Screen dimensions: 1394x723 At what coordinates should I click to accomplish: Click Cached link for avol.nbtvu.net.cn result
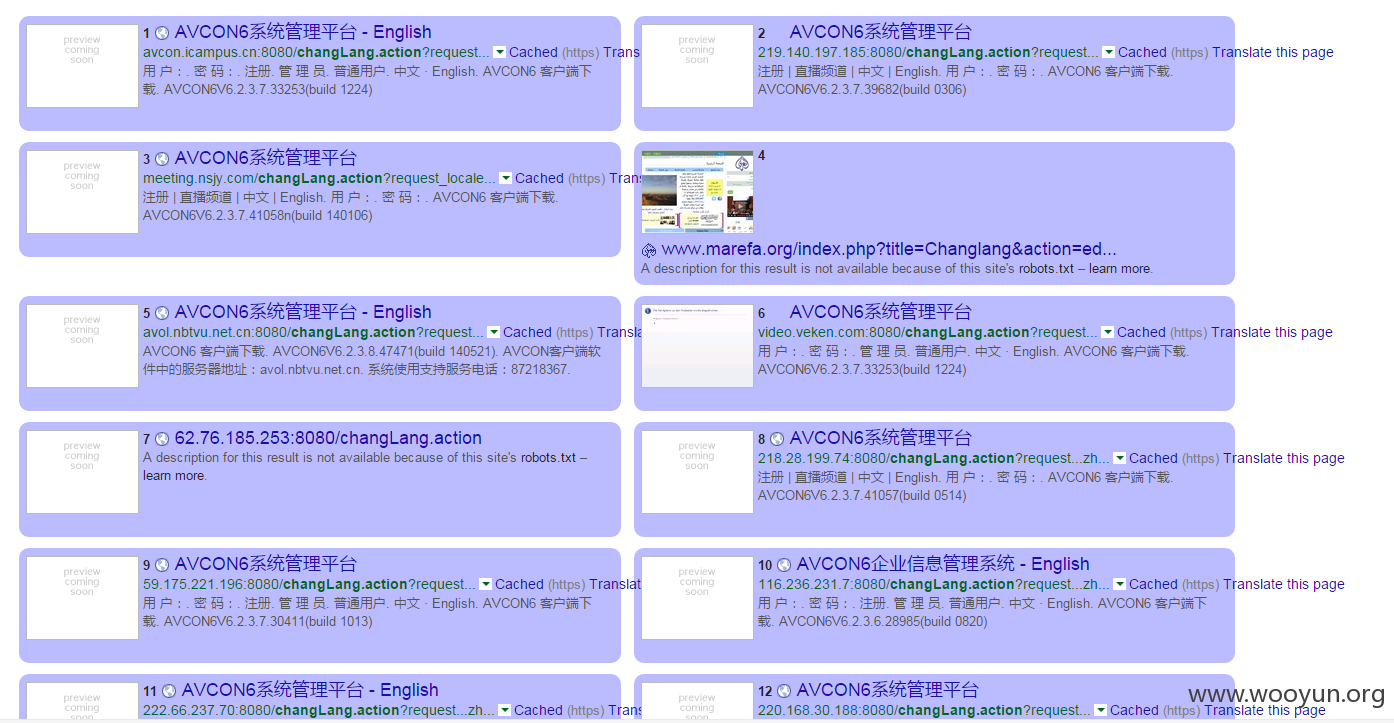pyautogui.click(x=527, y=332)
